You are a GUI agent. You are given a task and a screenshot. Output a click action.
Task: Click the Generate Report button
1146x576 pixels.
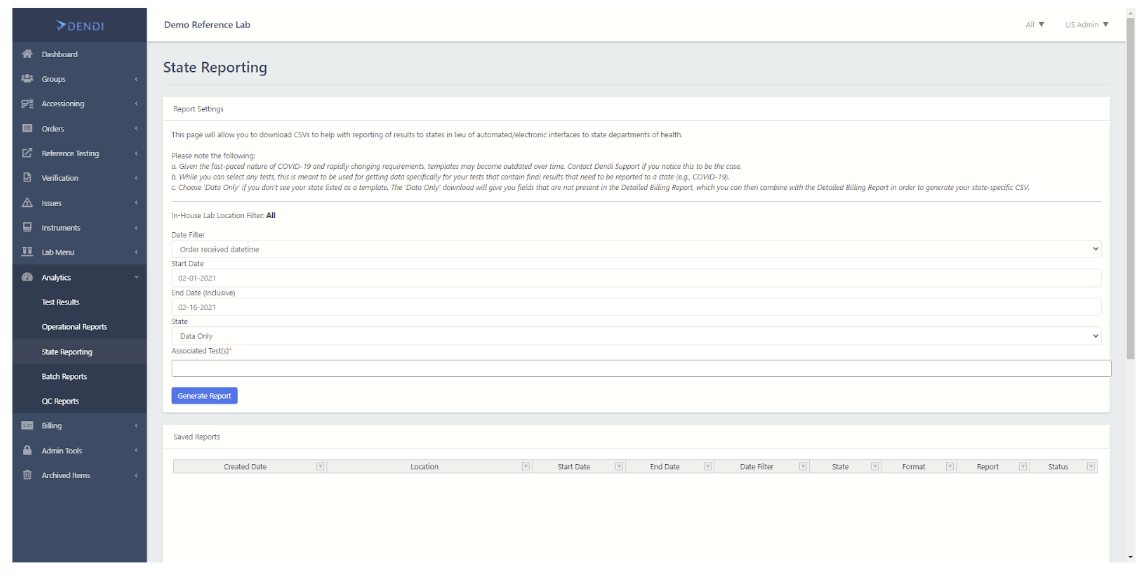[x=204, y=396]
